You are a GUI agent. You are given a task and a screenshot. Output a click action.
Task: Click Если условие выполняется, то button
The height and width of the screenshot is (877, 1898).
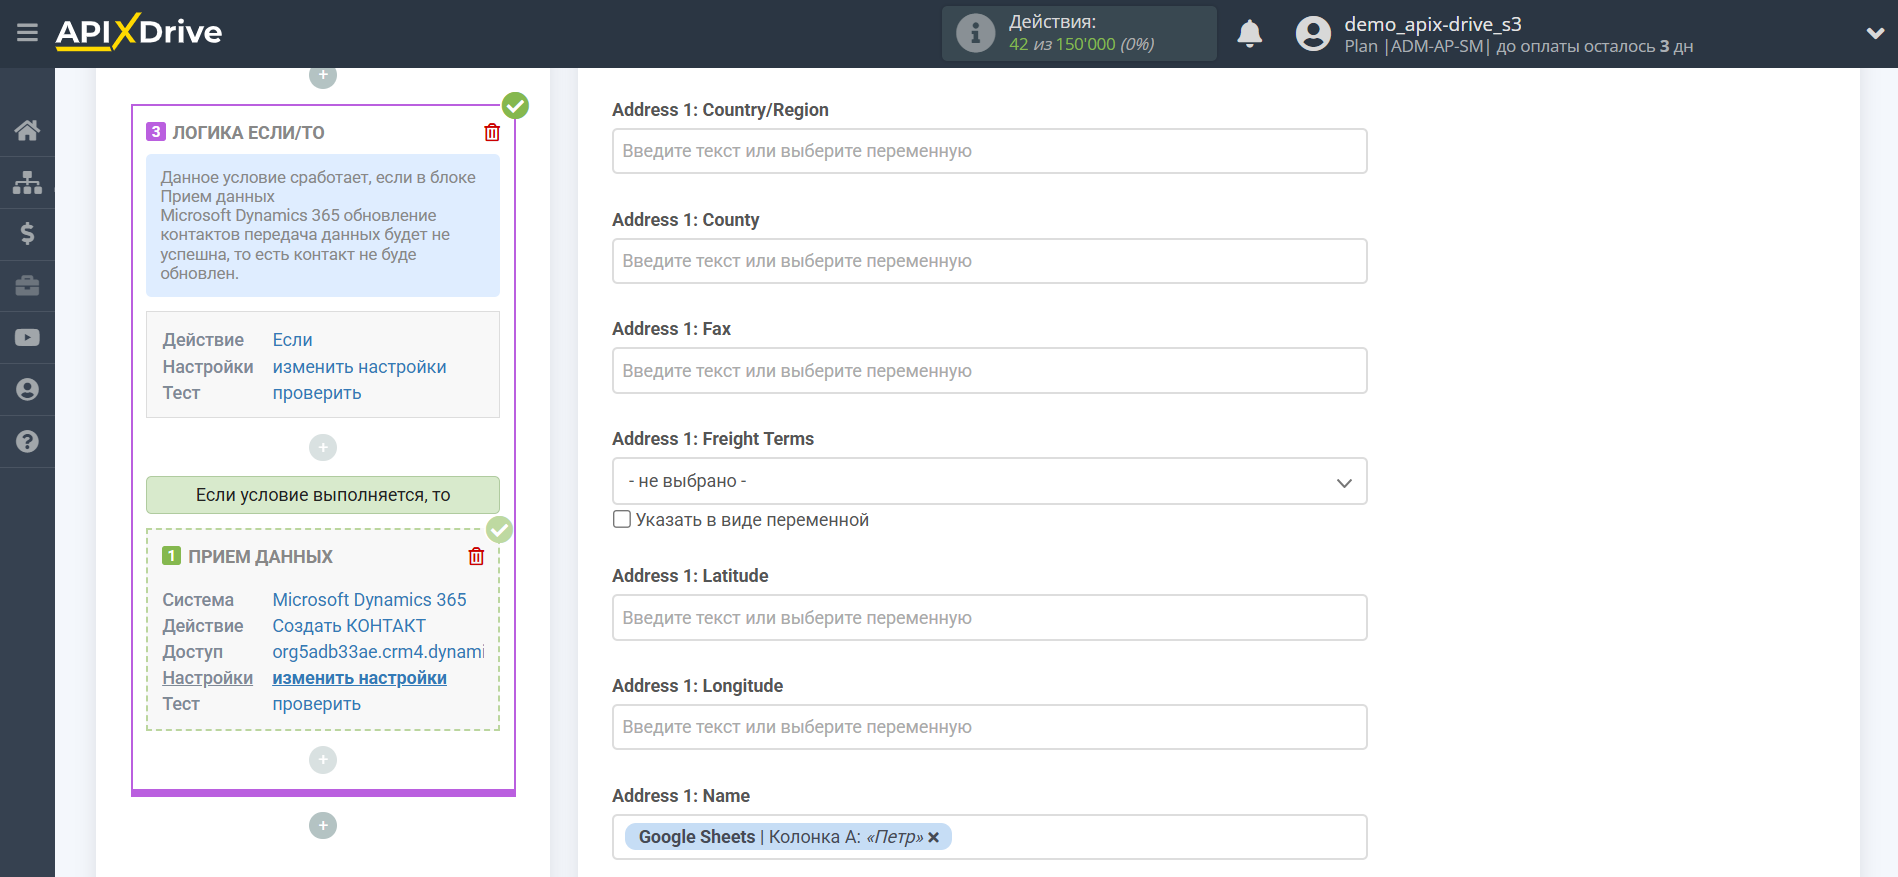[323, 495]
